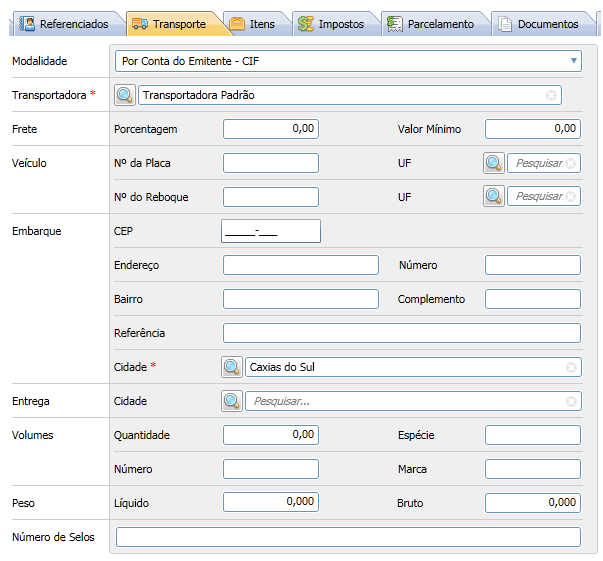Click the Valor Mínimo field

tap(533, 129)
